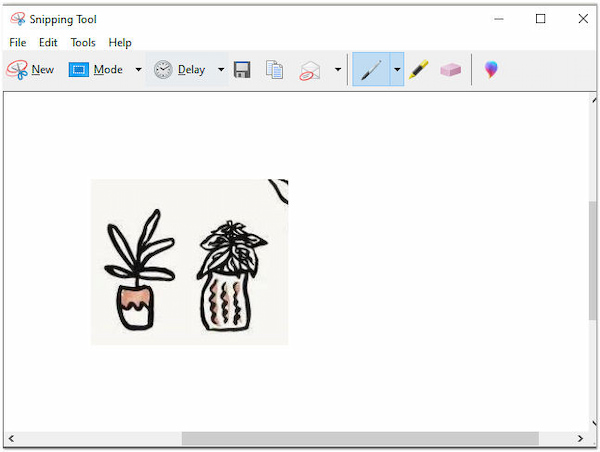
Task: Open the Tools menu
Action: 83,42
